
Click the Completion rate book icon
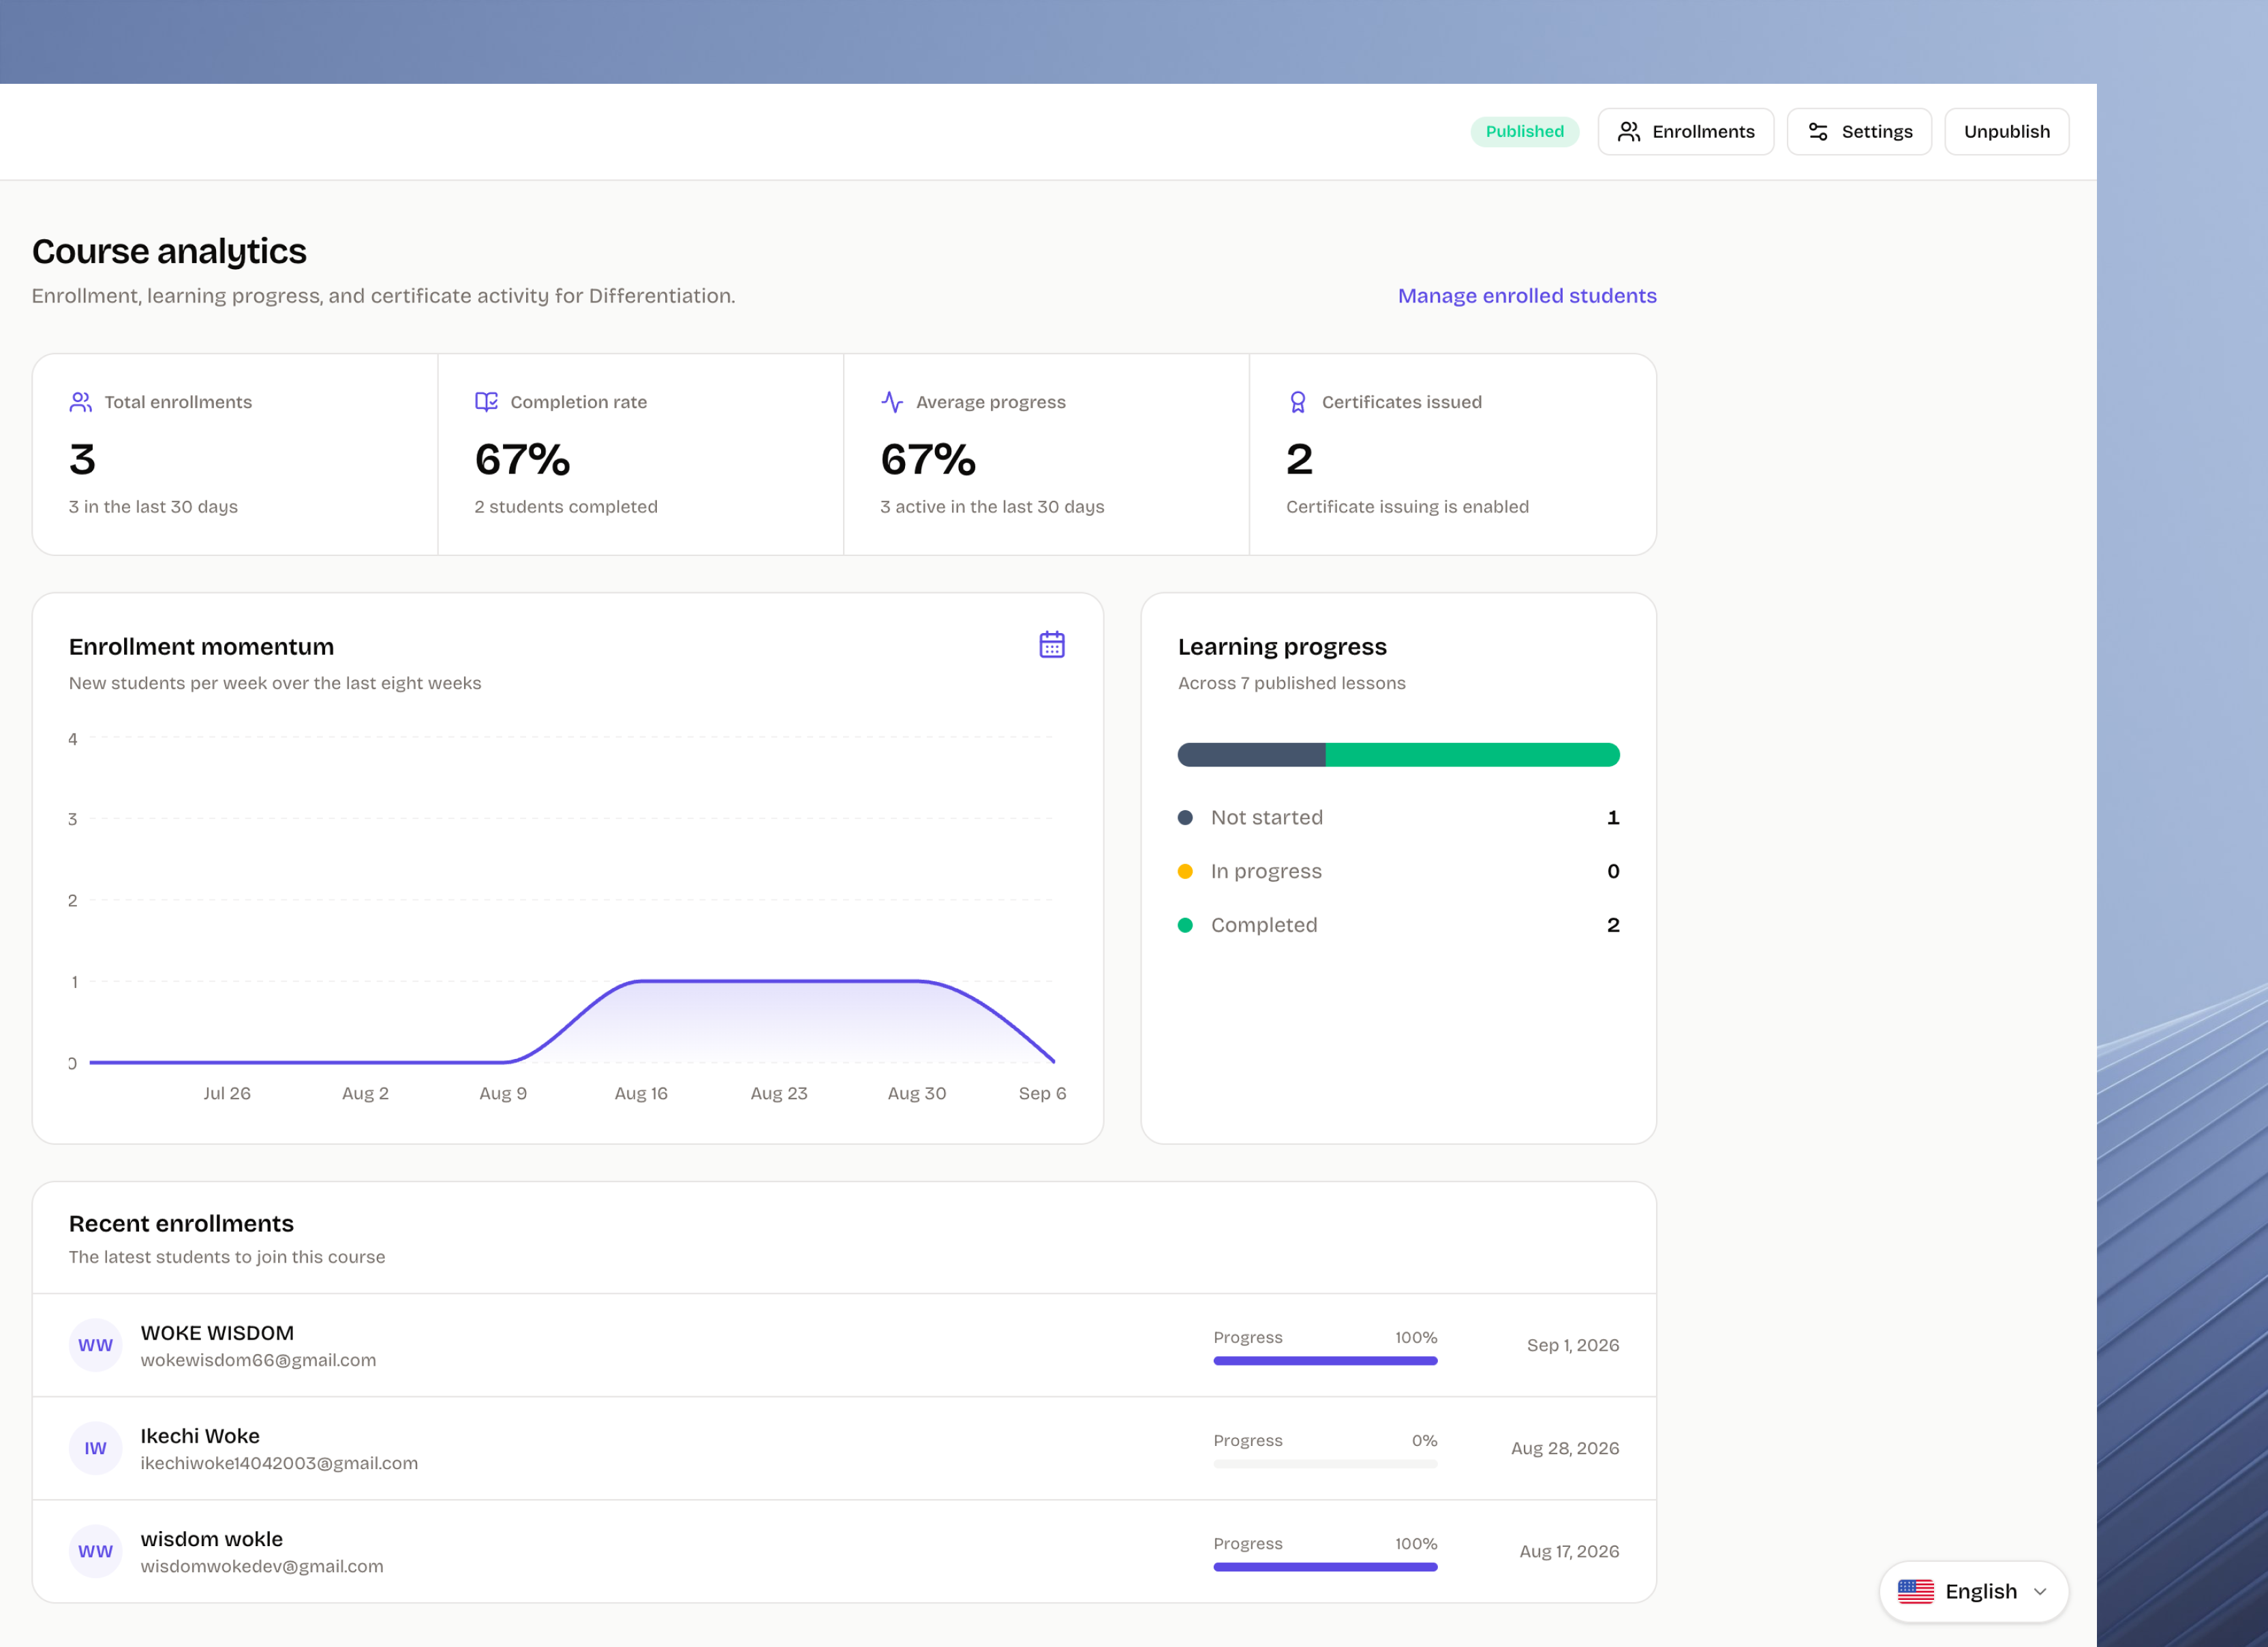pos(486,402)
